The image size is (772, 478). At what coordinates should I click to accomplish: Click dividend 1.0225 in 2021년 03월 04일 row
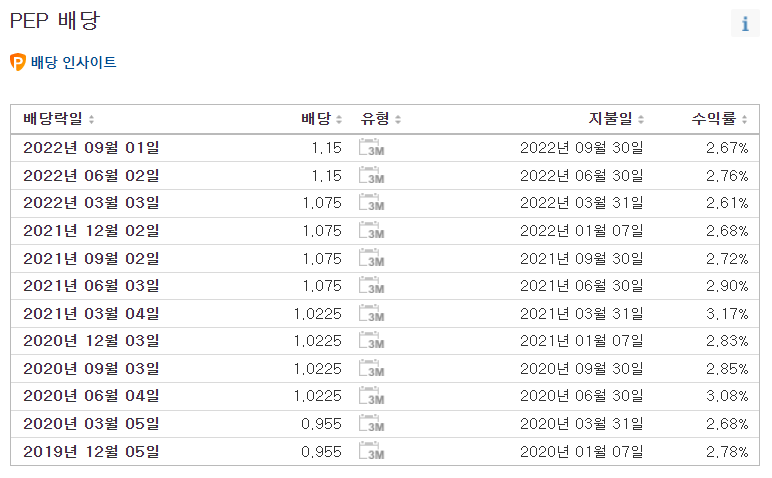(x=318, y=314)
